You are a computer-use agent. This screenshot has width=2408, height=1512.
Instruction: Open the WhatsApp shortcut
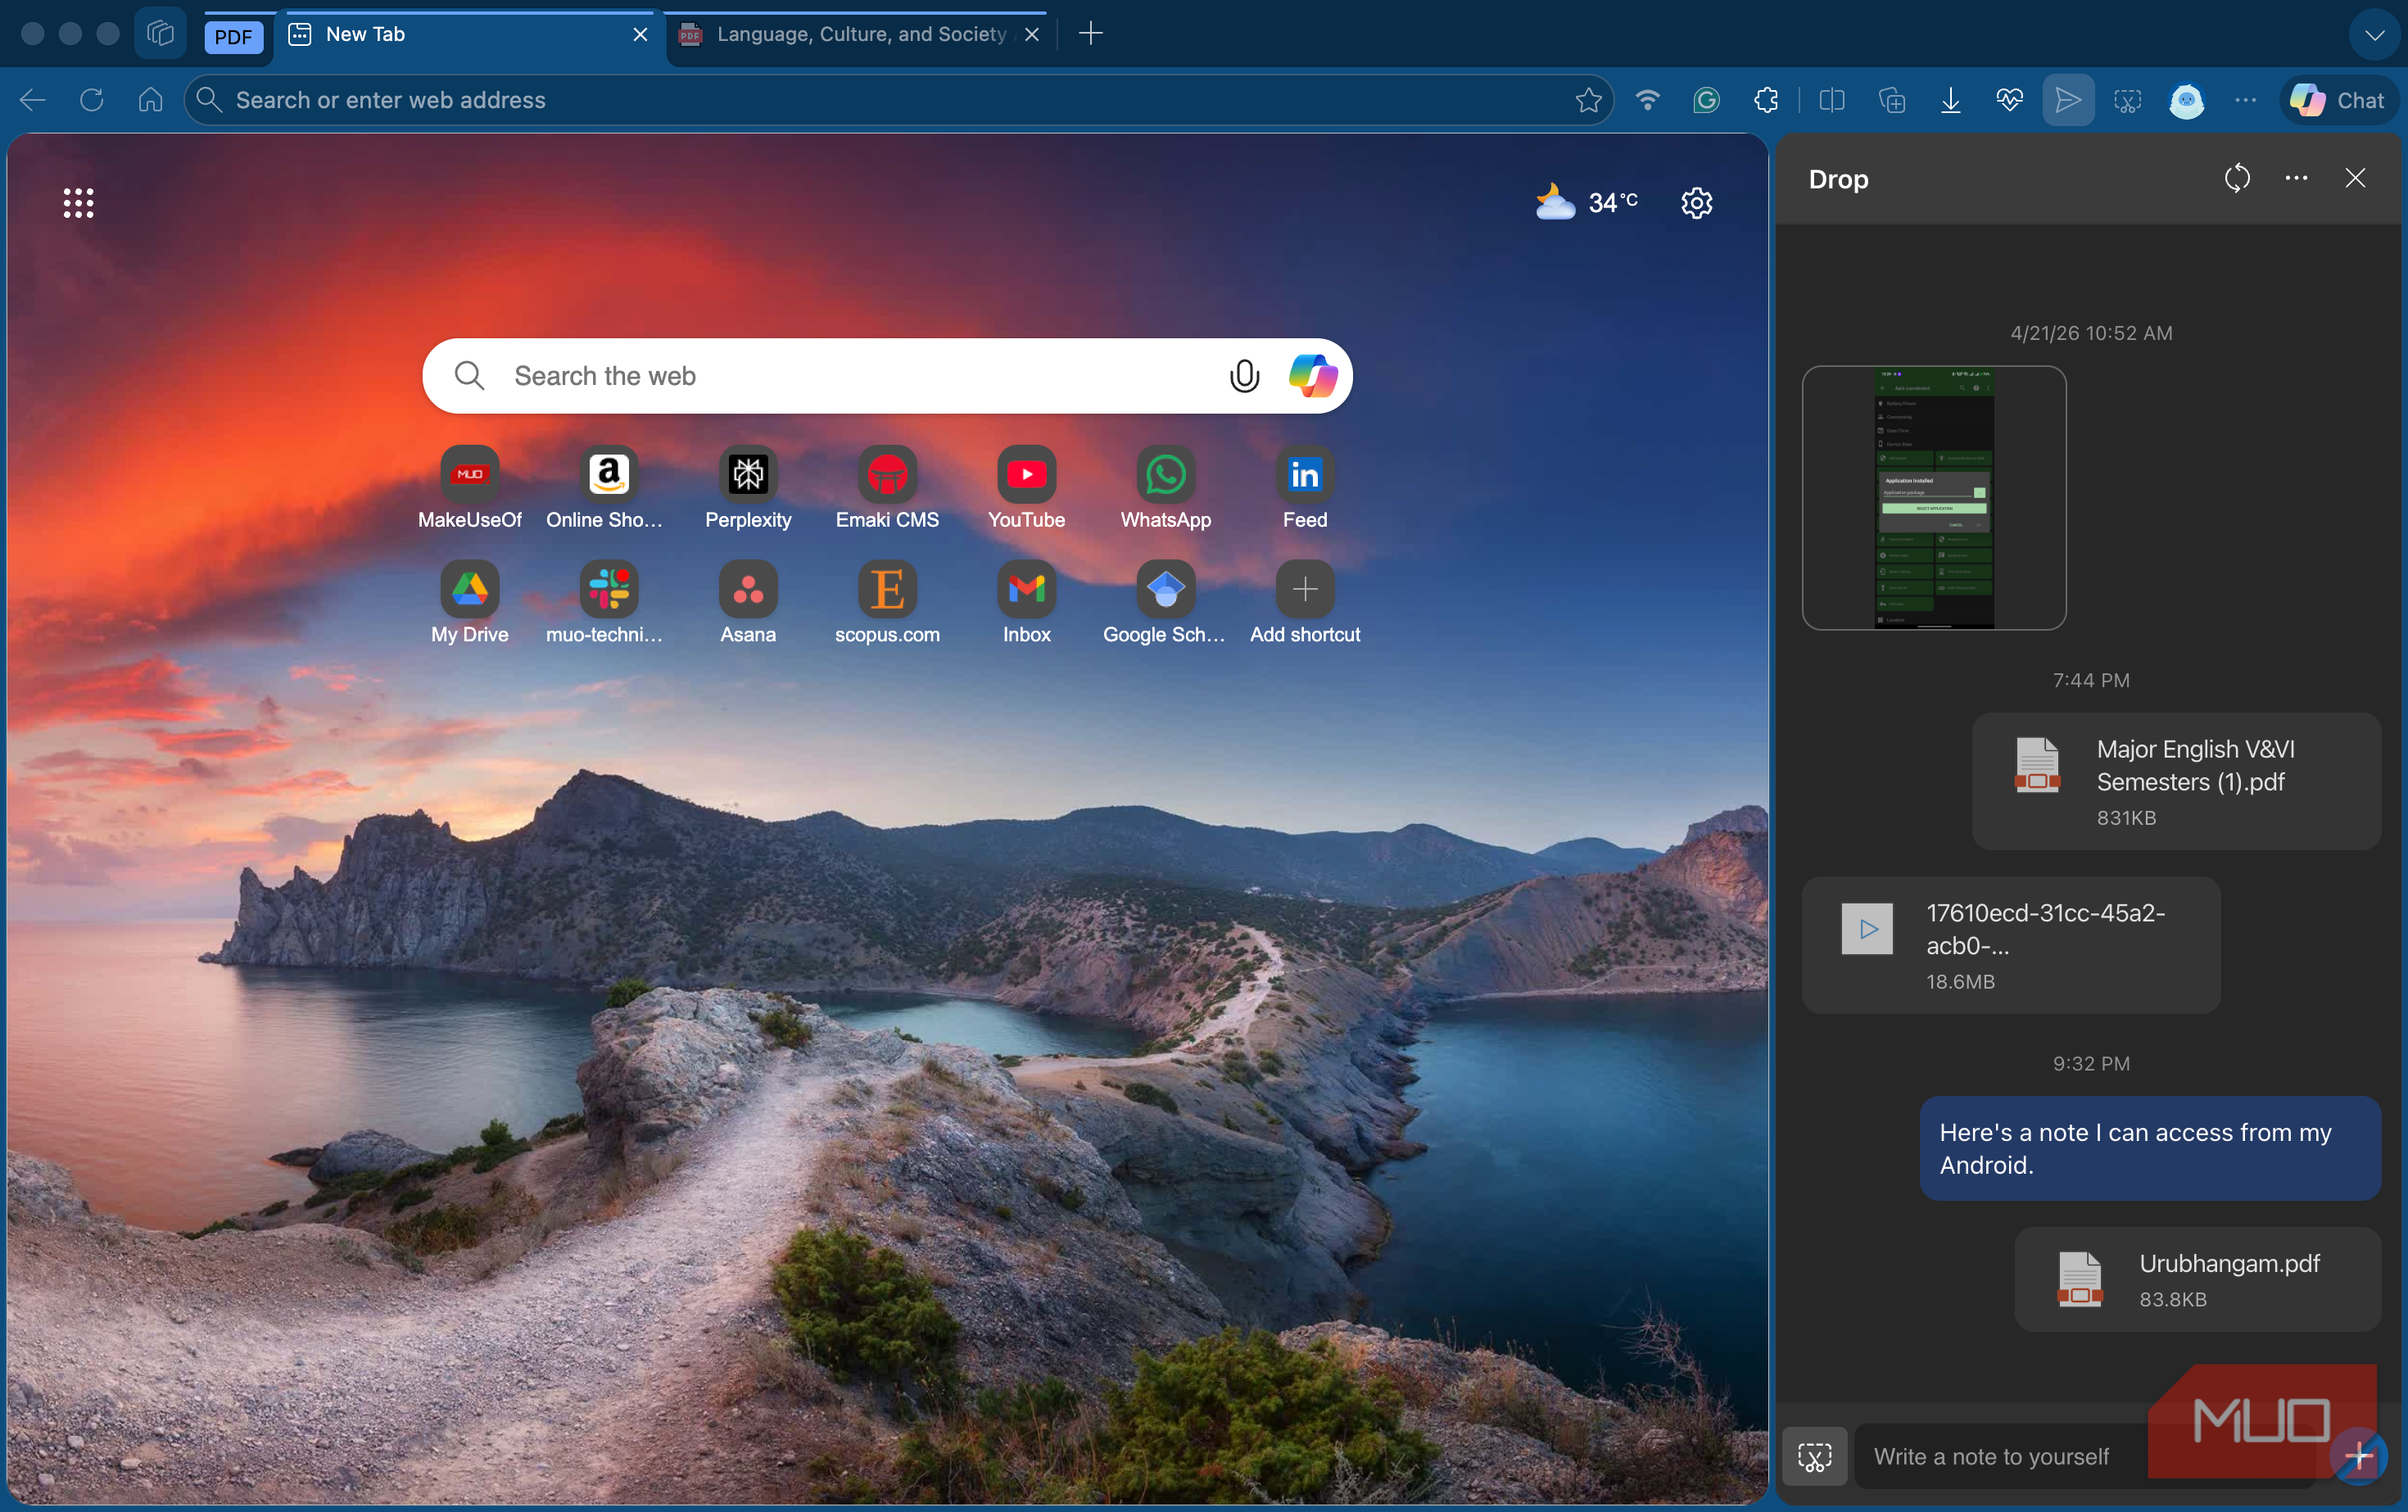pyautogui.click(x=1165, y=488)
